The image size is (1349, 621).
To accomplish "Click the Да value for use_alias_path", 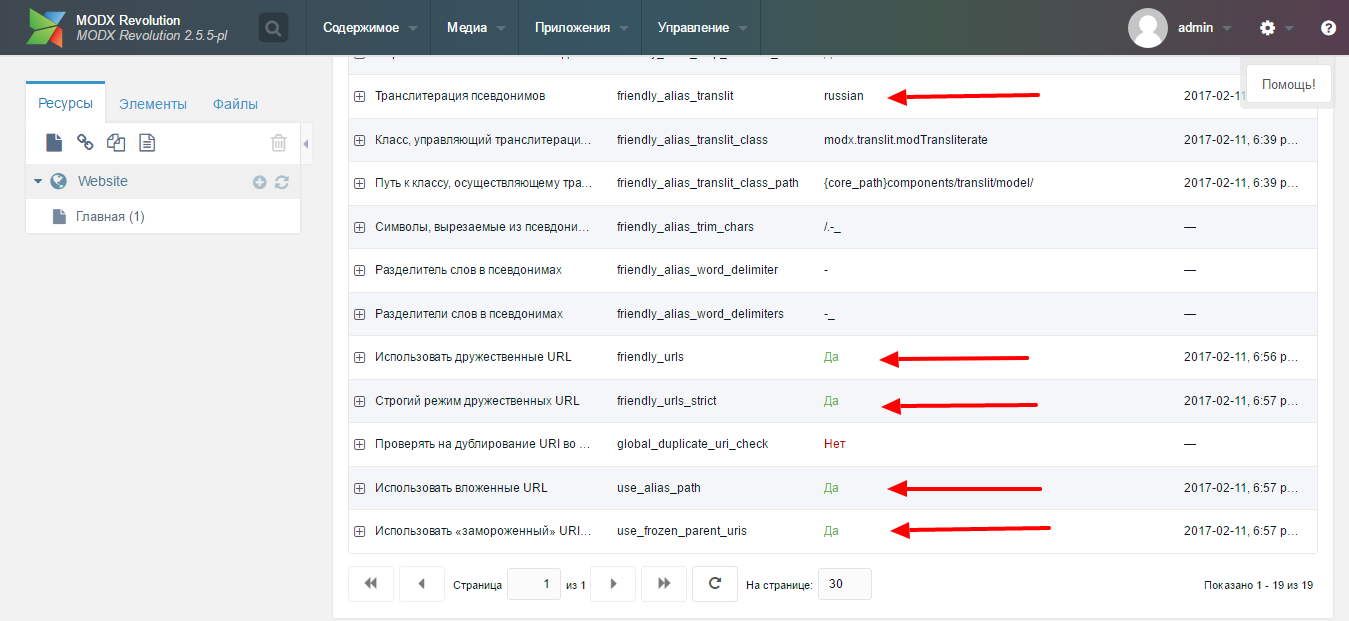I will [831, 488].
